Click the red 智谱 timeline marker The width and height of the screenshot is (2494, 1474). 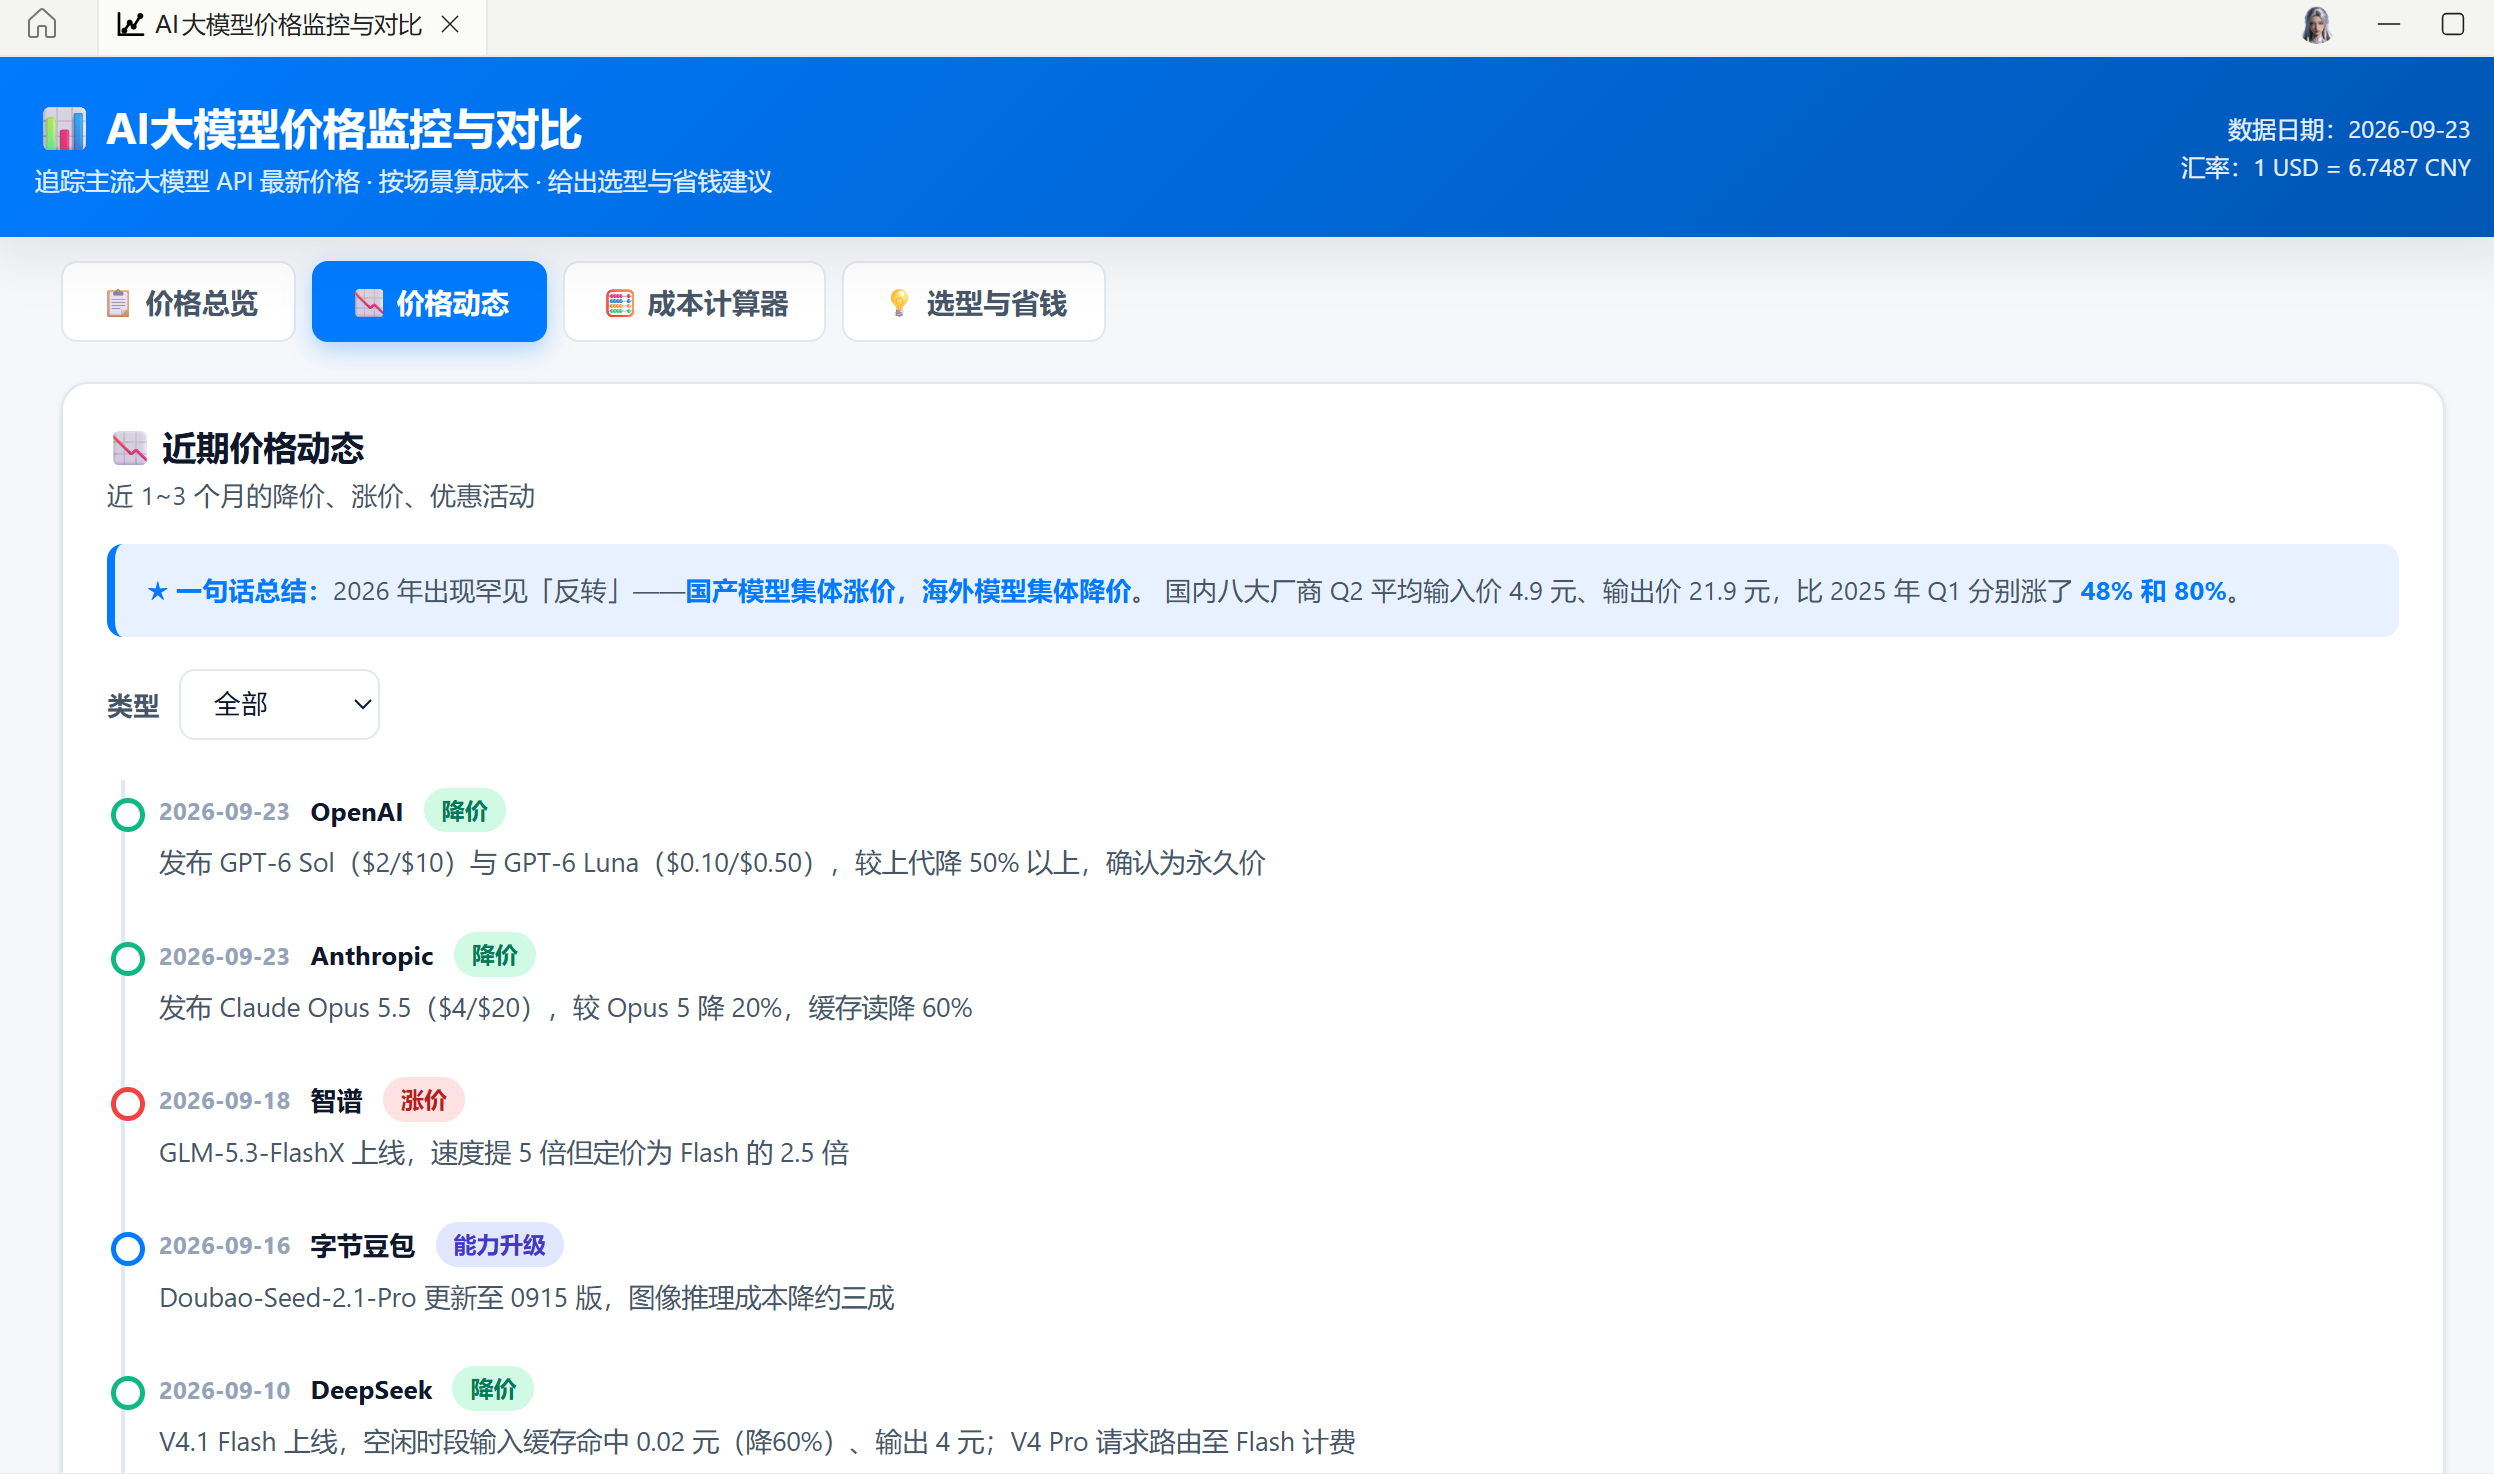point(128,1104)
